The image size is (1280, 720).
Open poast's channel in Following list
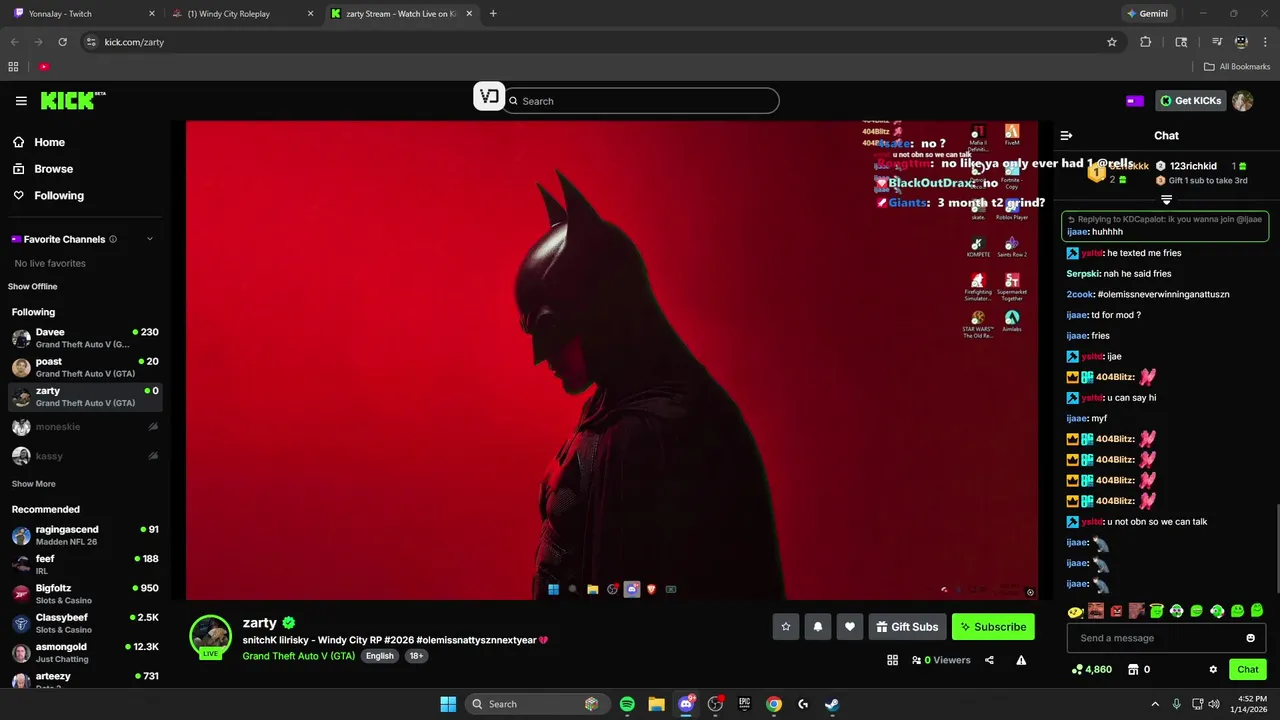pyautogui.click(x=85, y=367)
